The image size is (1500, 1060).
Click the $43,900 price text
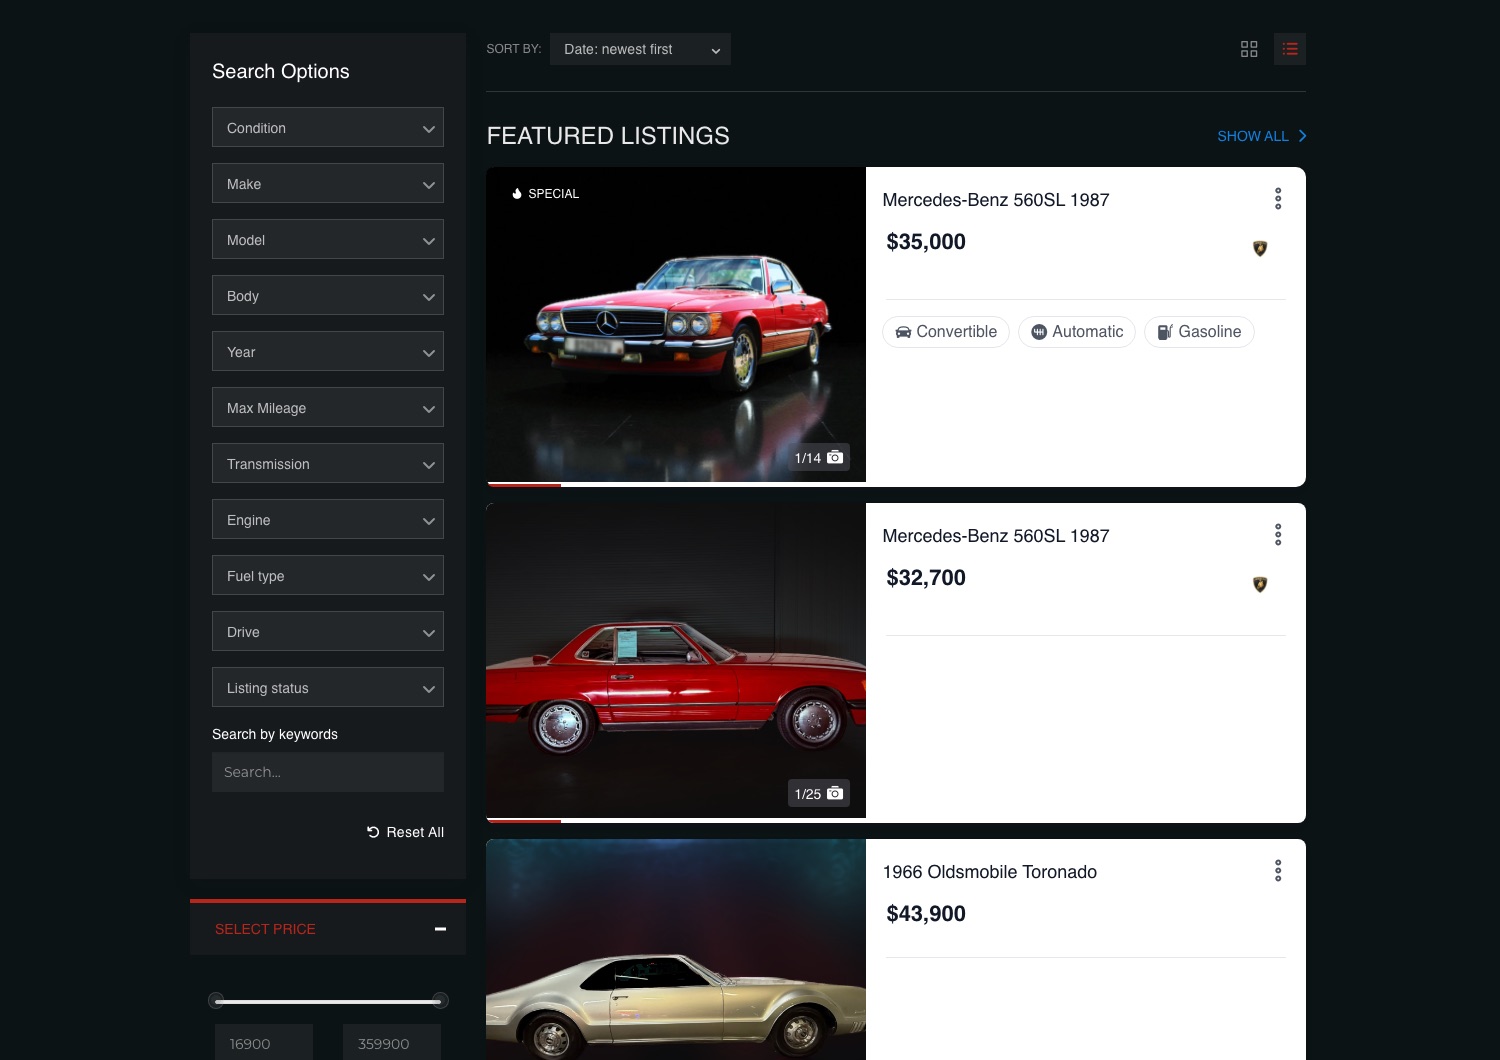926,914
